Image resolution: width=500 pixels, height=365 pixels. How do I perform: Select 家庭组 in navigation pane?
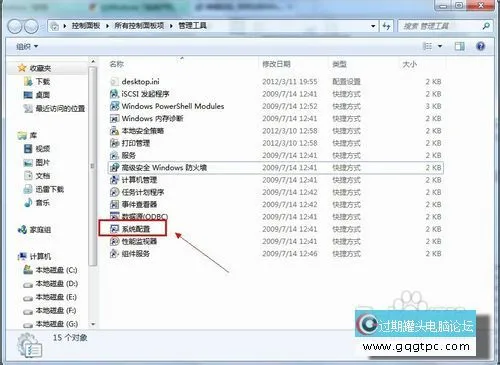click(x=40, y=230)
